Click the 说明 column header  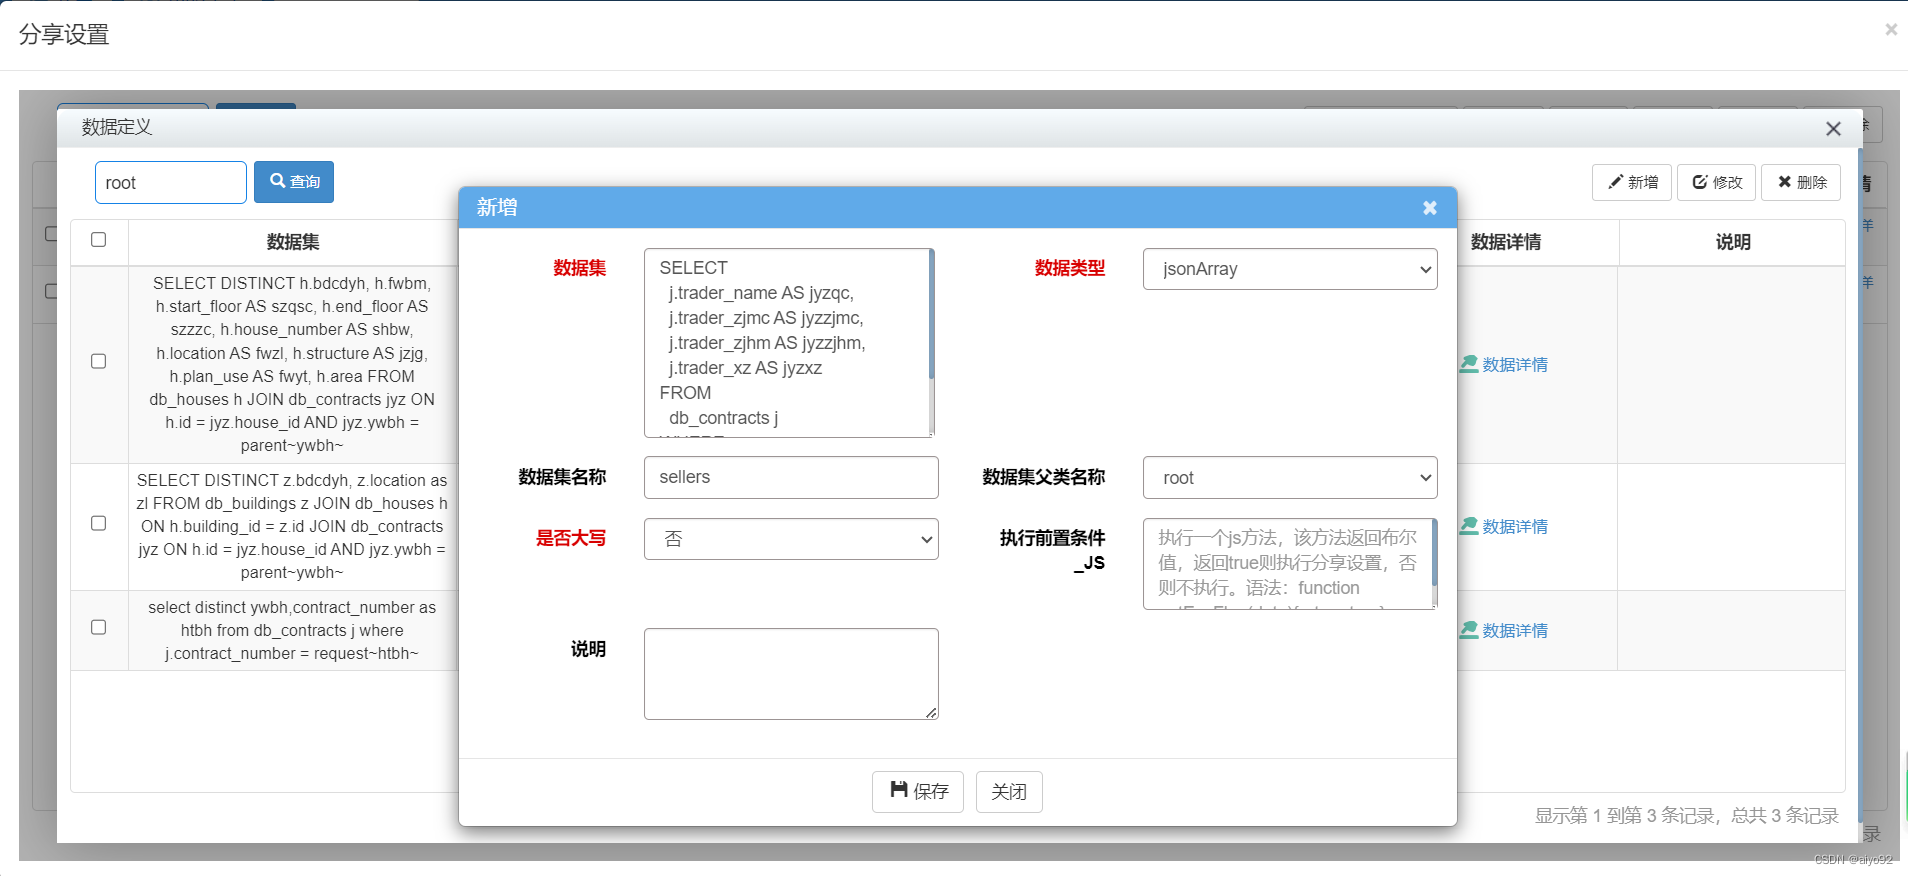(1733, 242)
